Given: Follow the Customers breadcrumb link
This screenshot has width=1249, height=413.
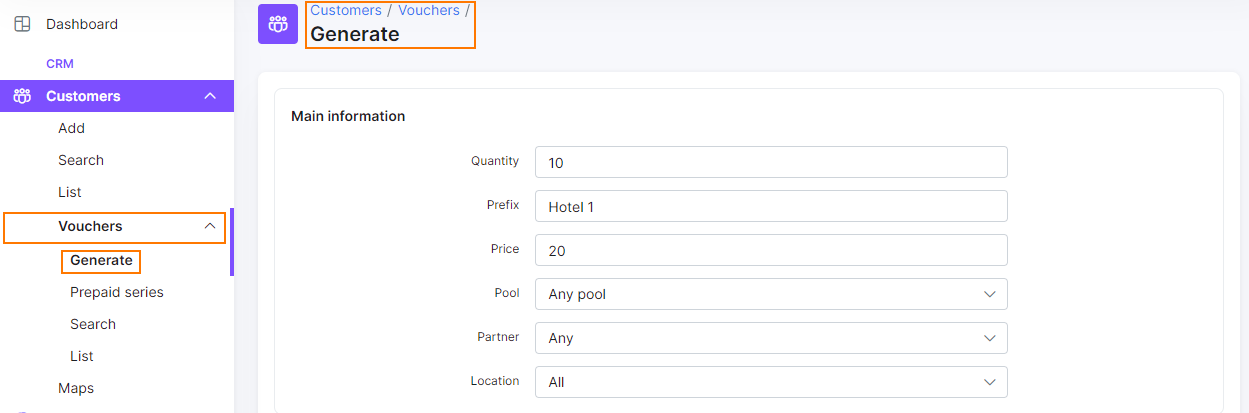Looking at the screenshot, I should pyautogui.click(x=346, y=10).
